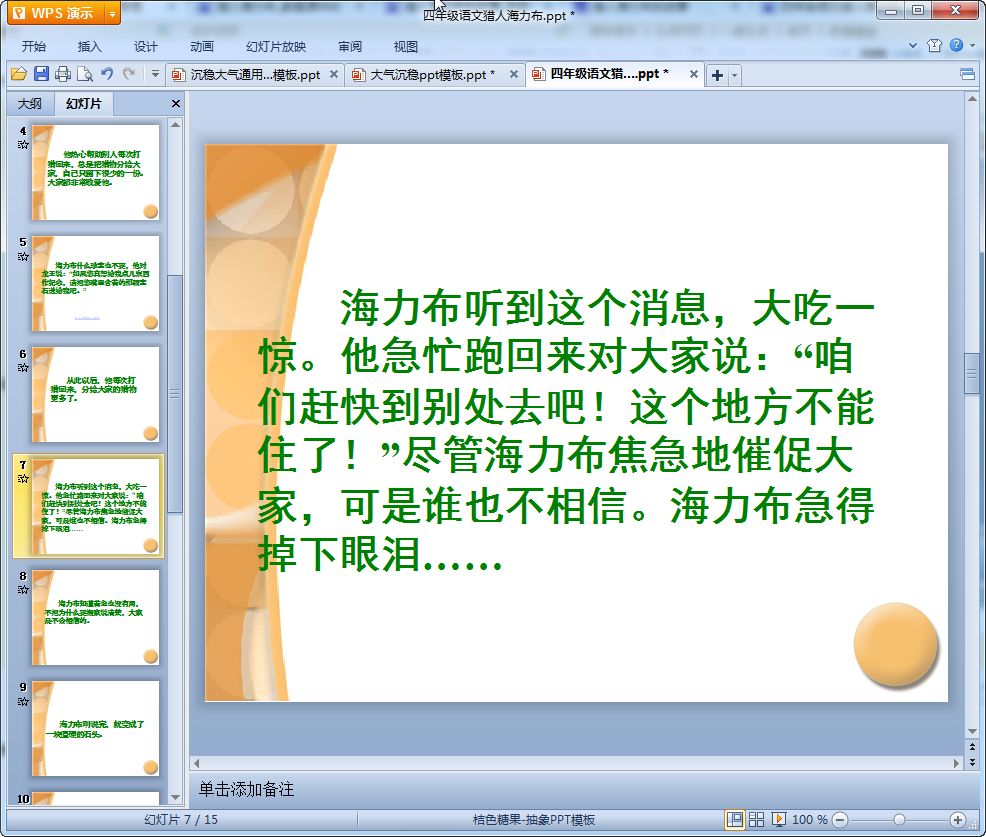Screen dimensions: 986x837
Task: Close the 沉稳大气通用...模板.ppt tab
Action: (x=334, y=74)
